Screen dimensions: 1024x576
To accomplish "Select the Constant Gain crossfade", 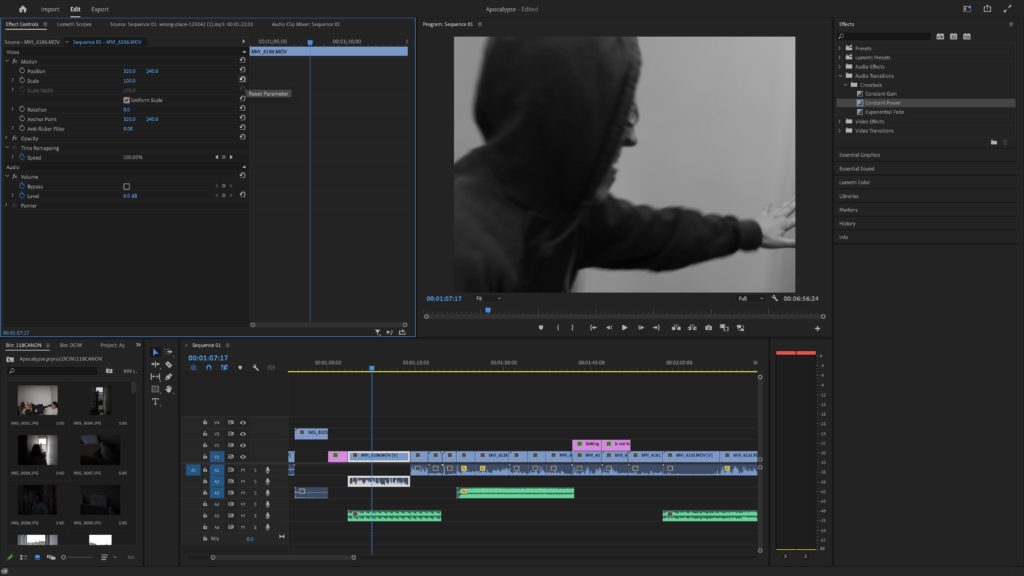I will [880, 94].
